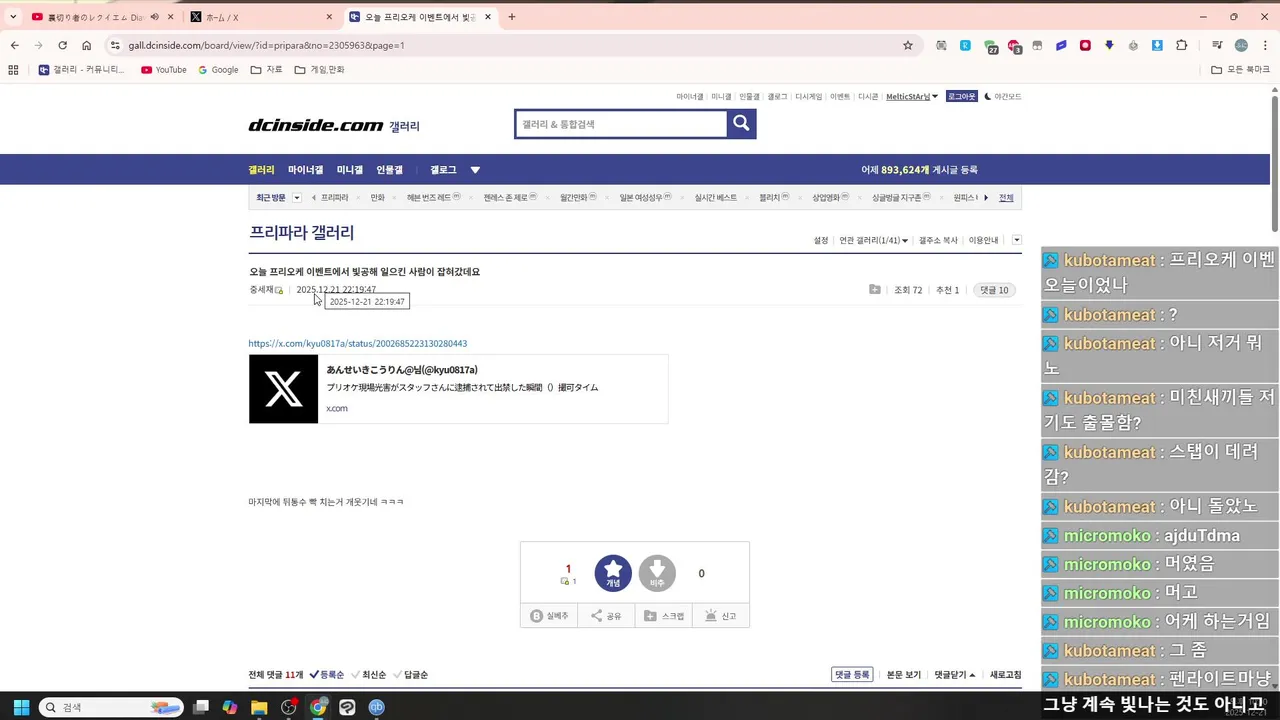Viewport: 1280px width, 720px height.
Task: Downvote the post with the 비추 button
Action: [x=657, y=574]
